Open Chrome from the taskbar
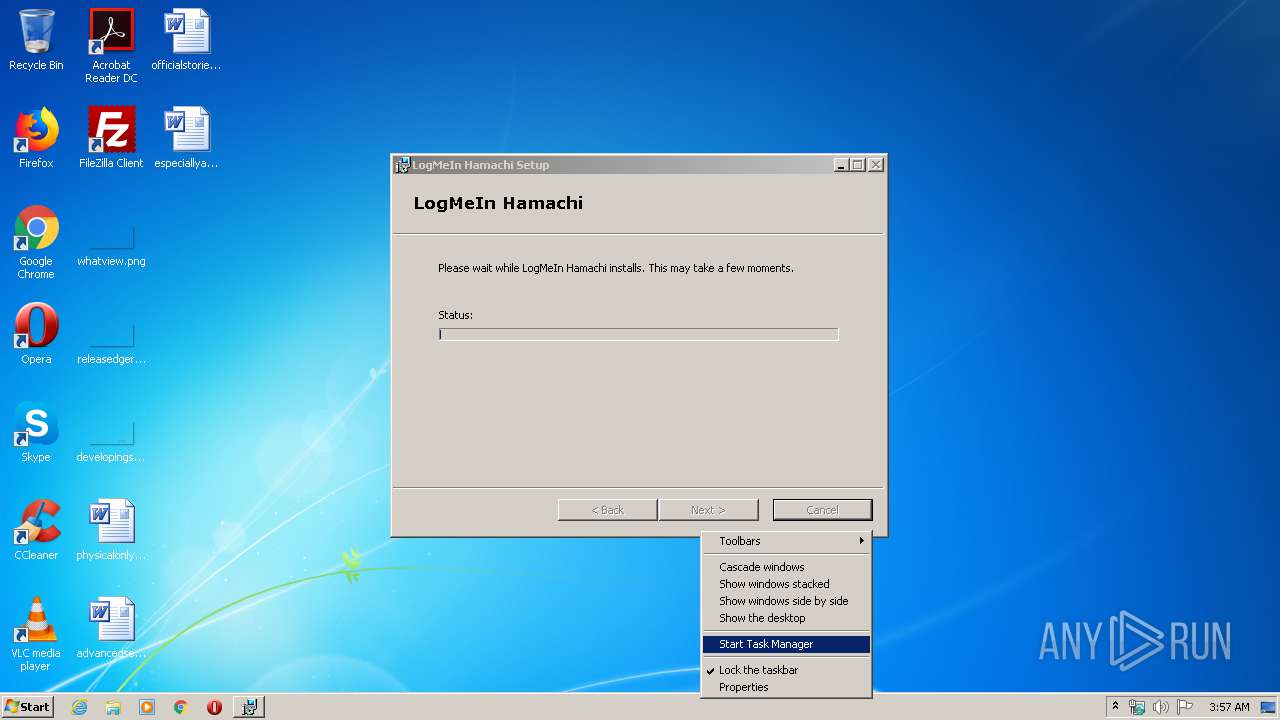The image size is (1280, 720). click(181, 707)
